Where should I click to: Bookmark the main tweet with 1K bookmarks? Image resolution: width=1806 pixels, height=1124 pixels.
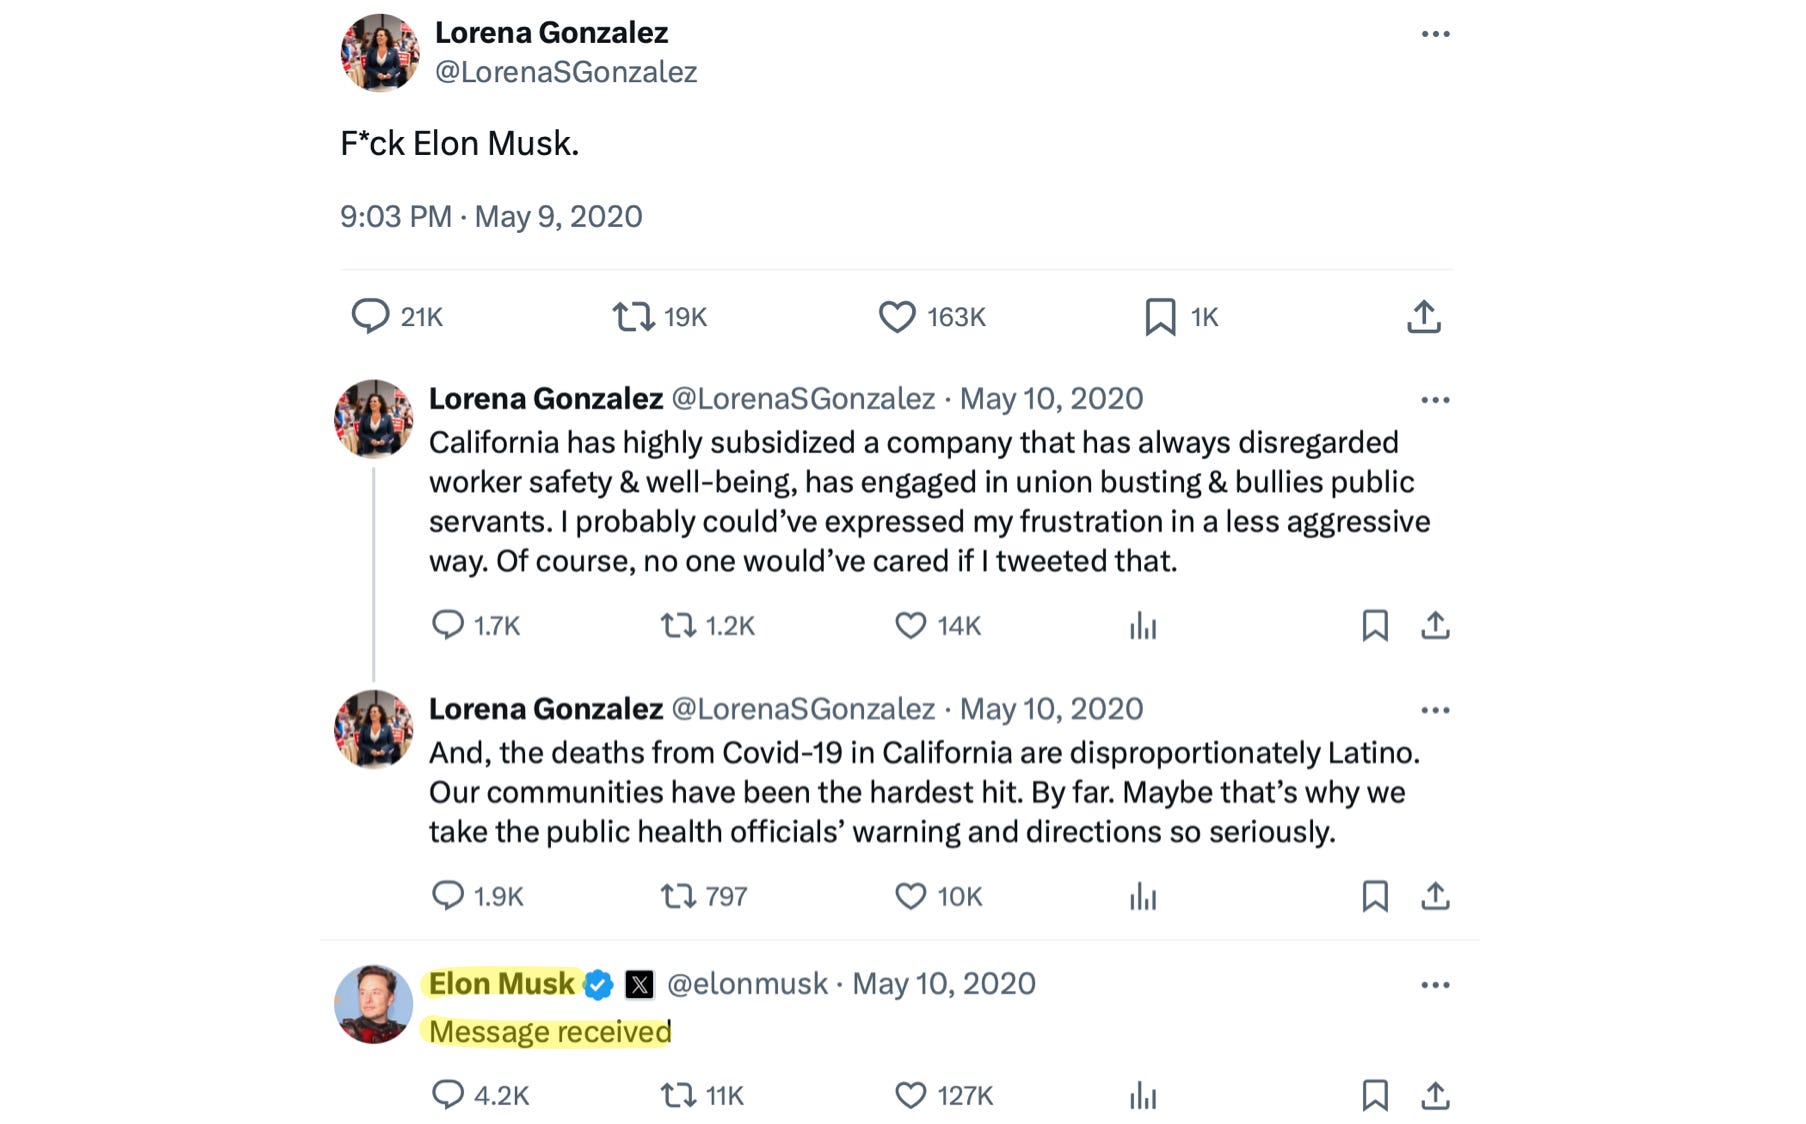1160,317
